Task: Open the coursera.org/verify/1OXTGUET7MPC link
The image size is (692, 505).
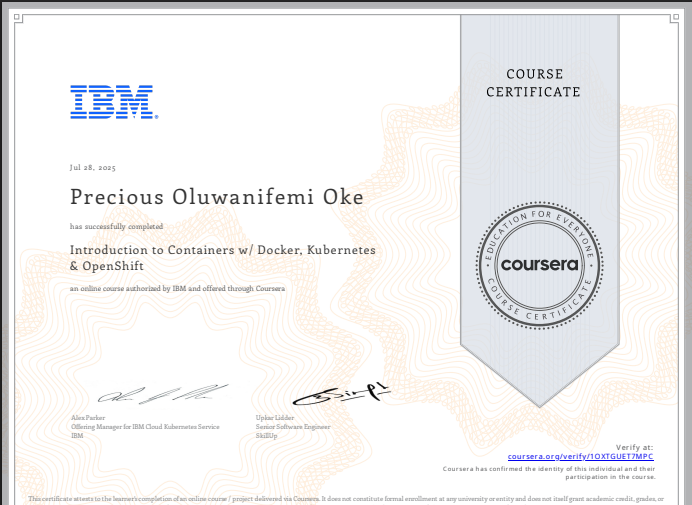Action: pos(580,456)
